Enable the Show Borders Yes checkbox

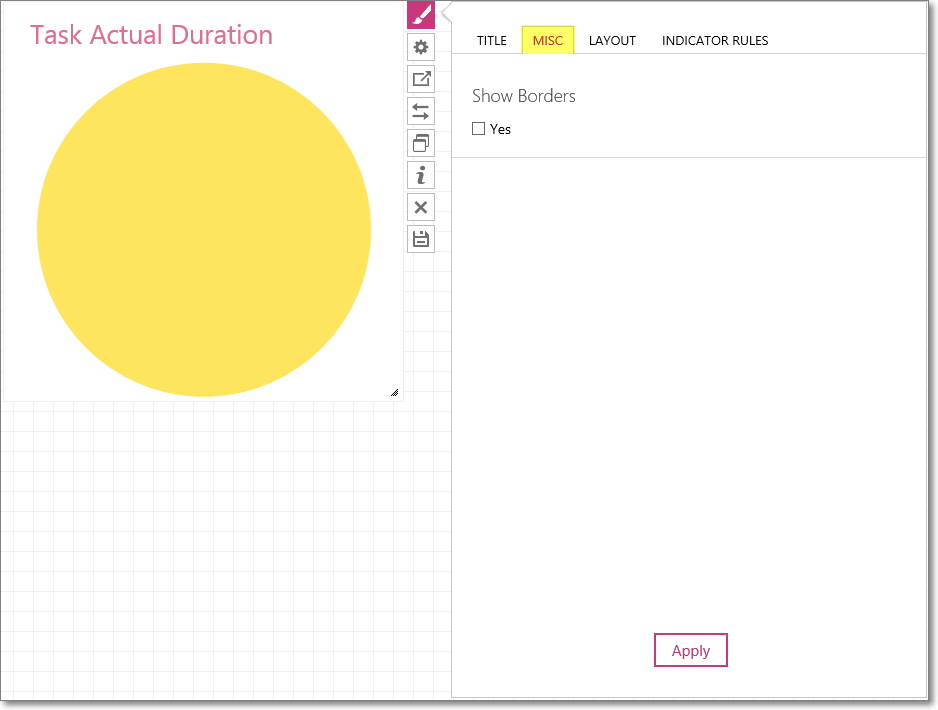479,129
